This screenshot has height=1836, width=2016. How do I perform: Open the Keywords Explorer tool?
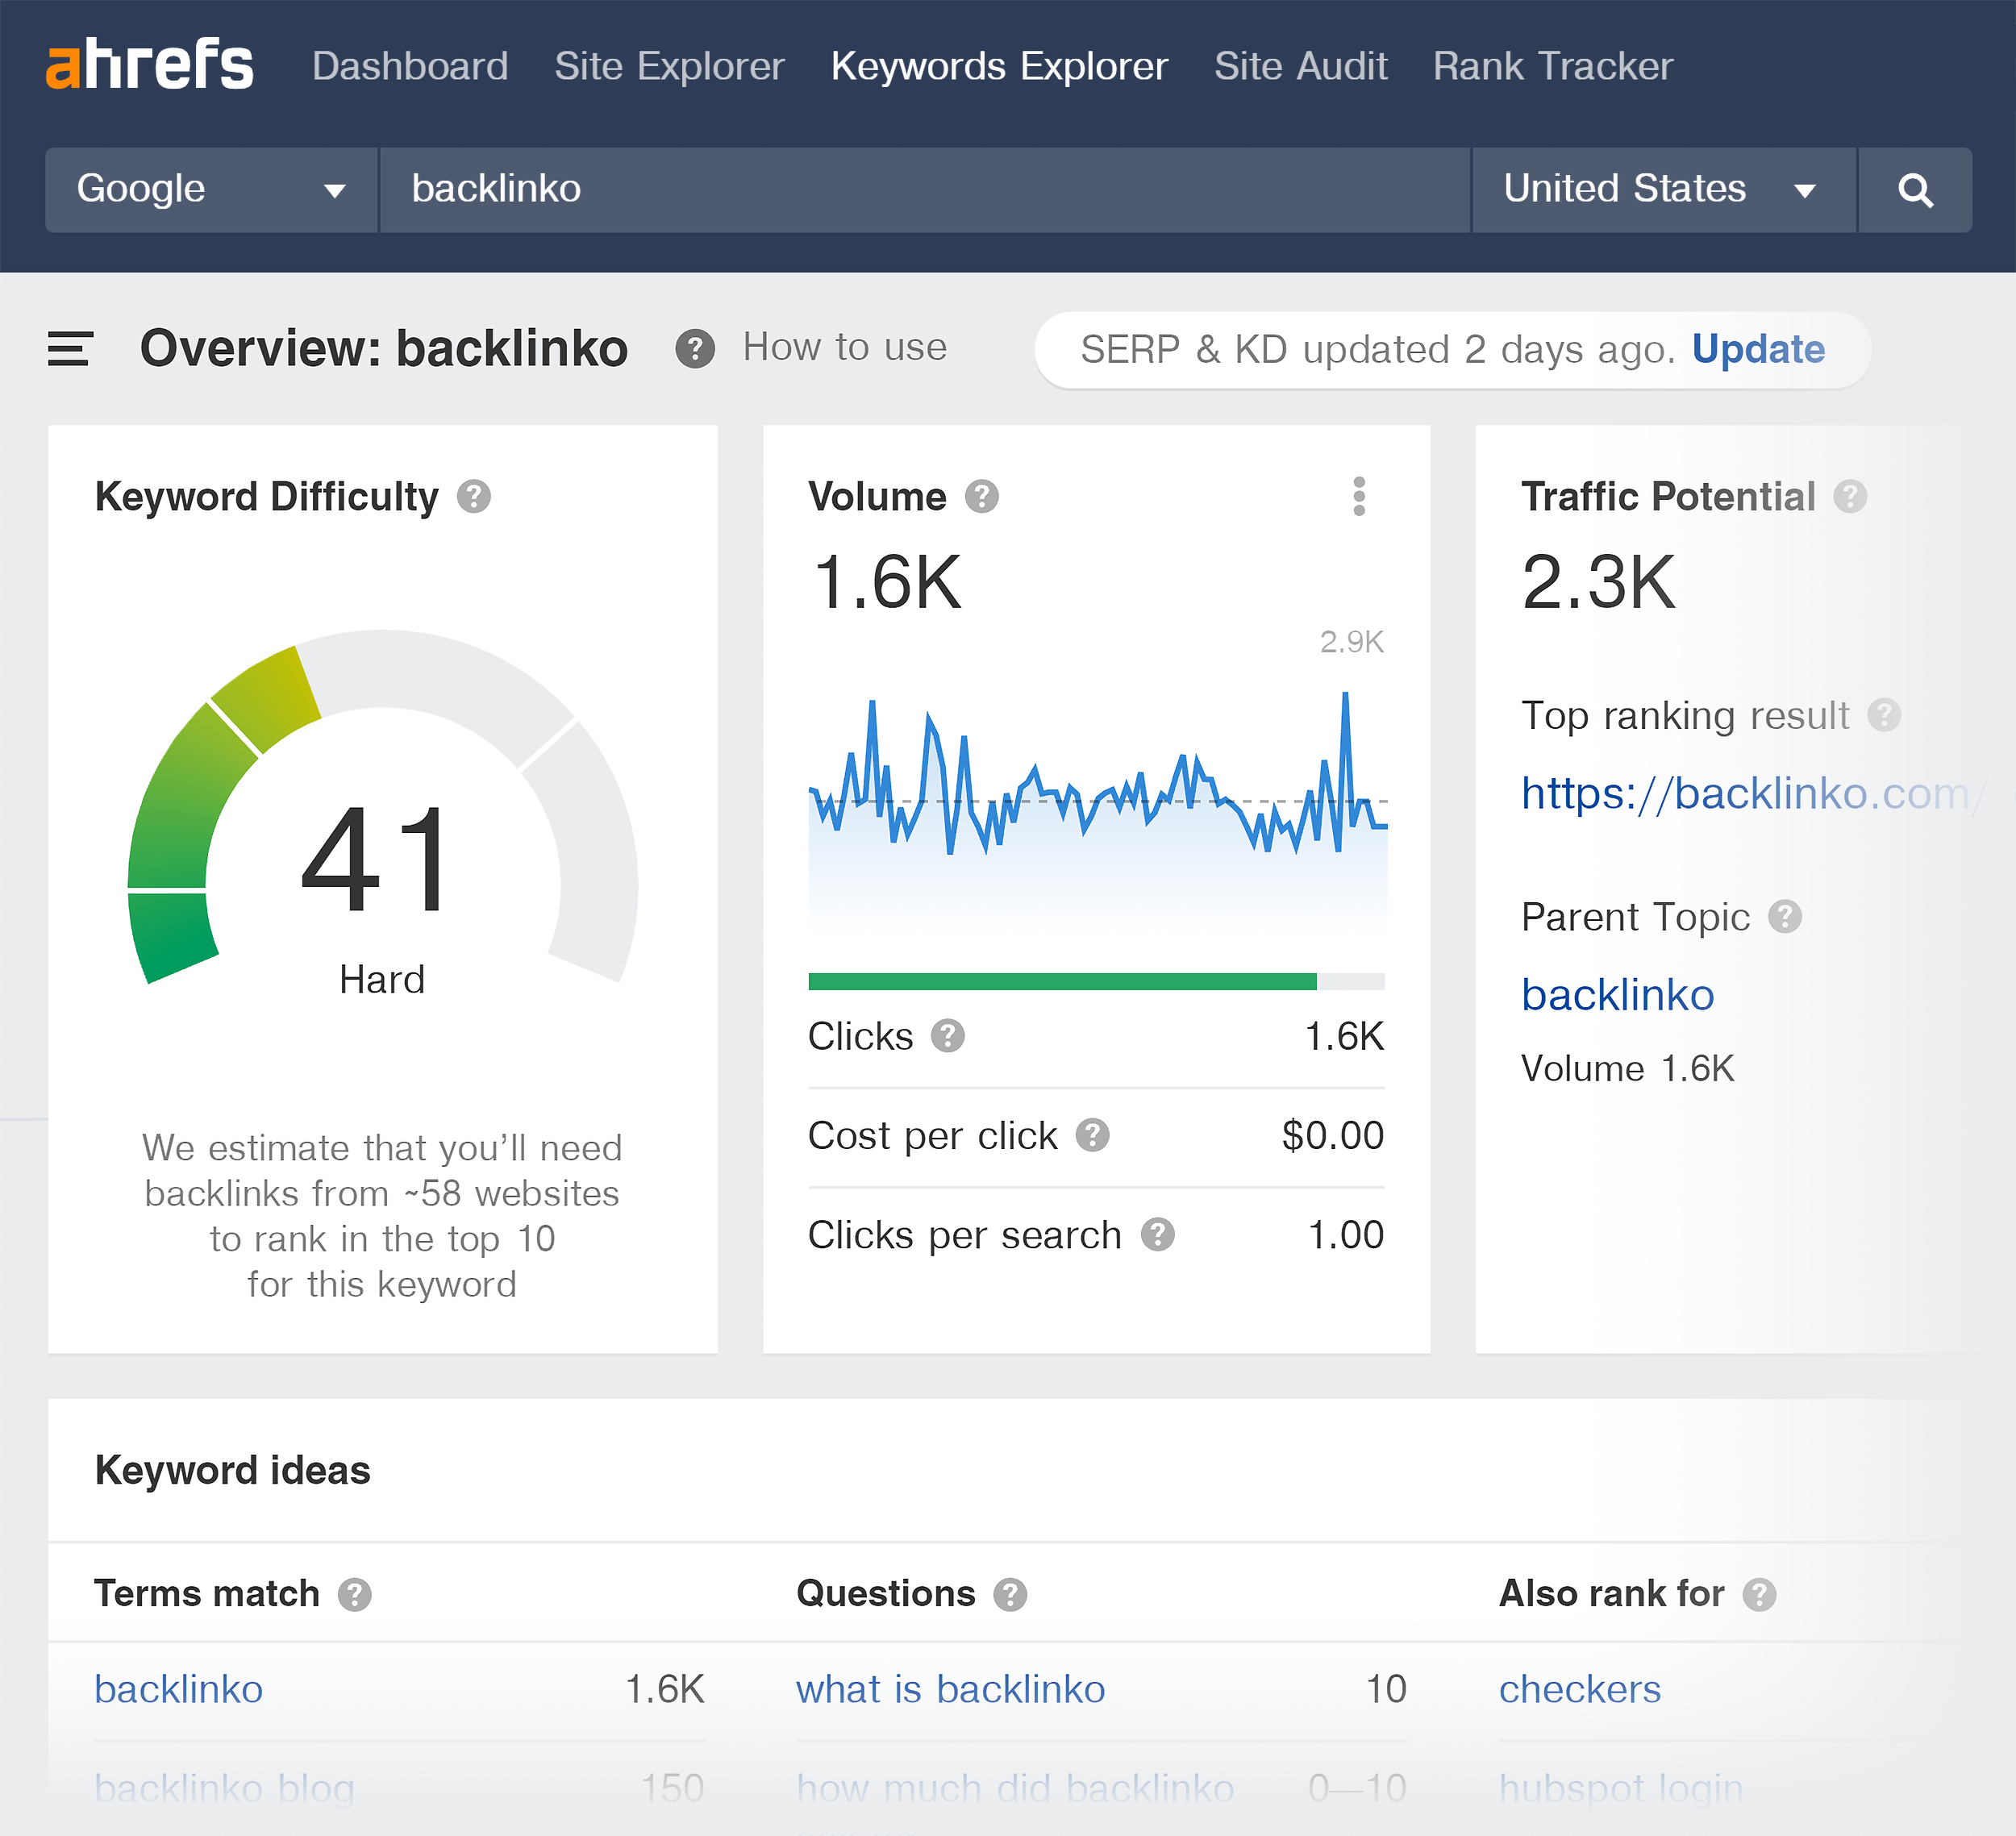1001,67
